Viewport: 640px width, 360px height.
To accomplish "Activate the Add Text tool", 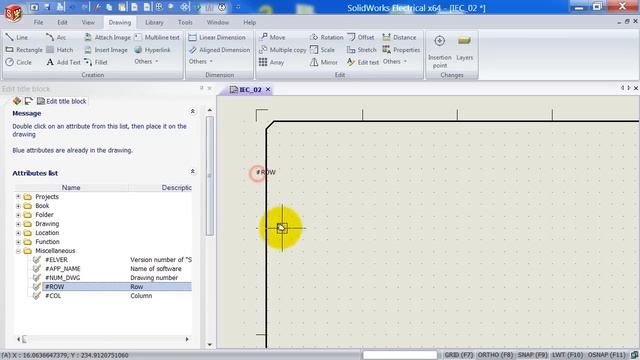I will [x=63, y=62].
